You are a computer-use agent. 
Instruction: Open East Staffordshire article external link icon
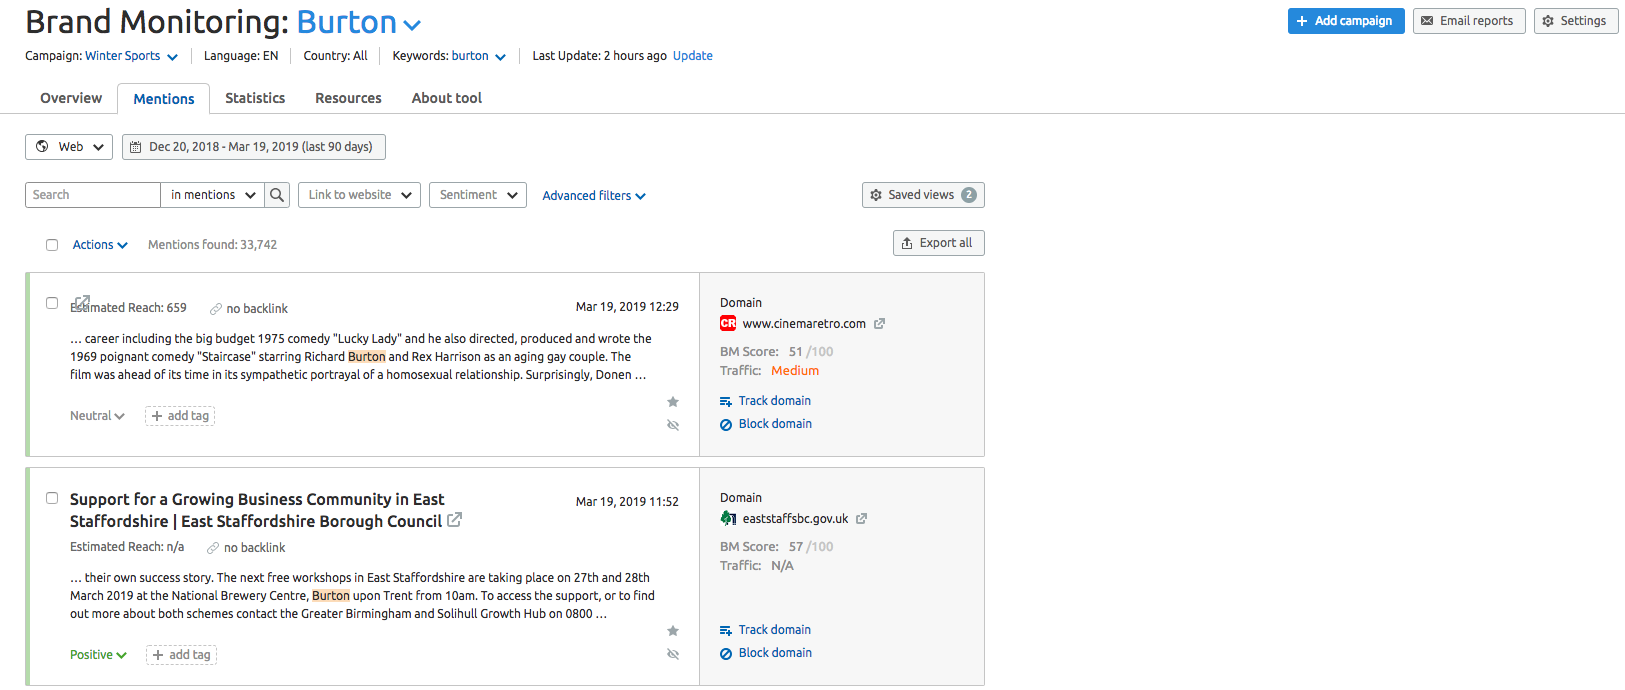(454, 520)
